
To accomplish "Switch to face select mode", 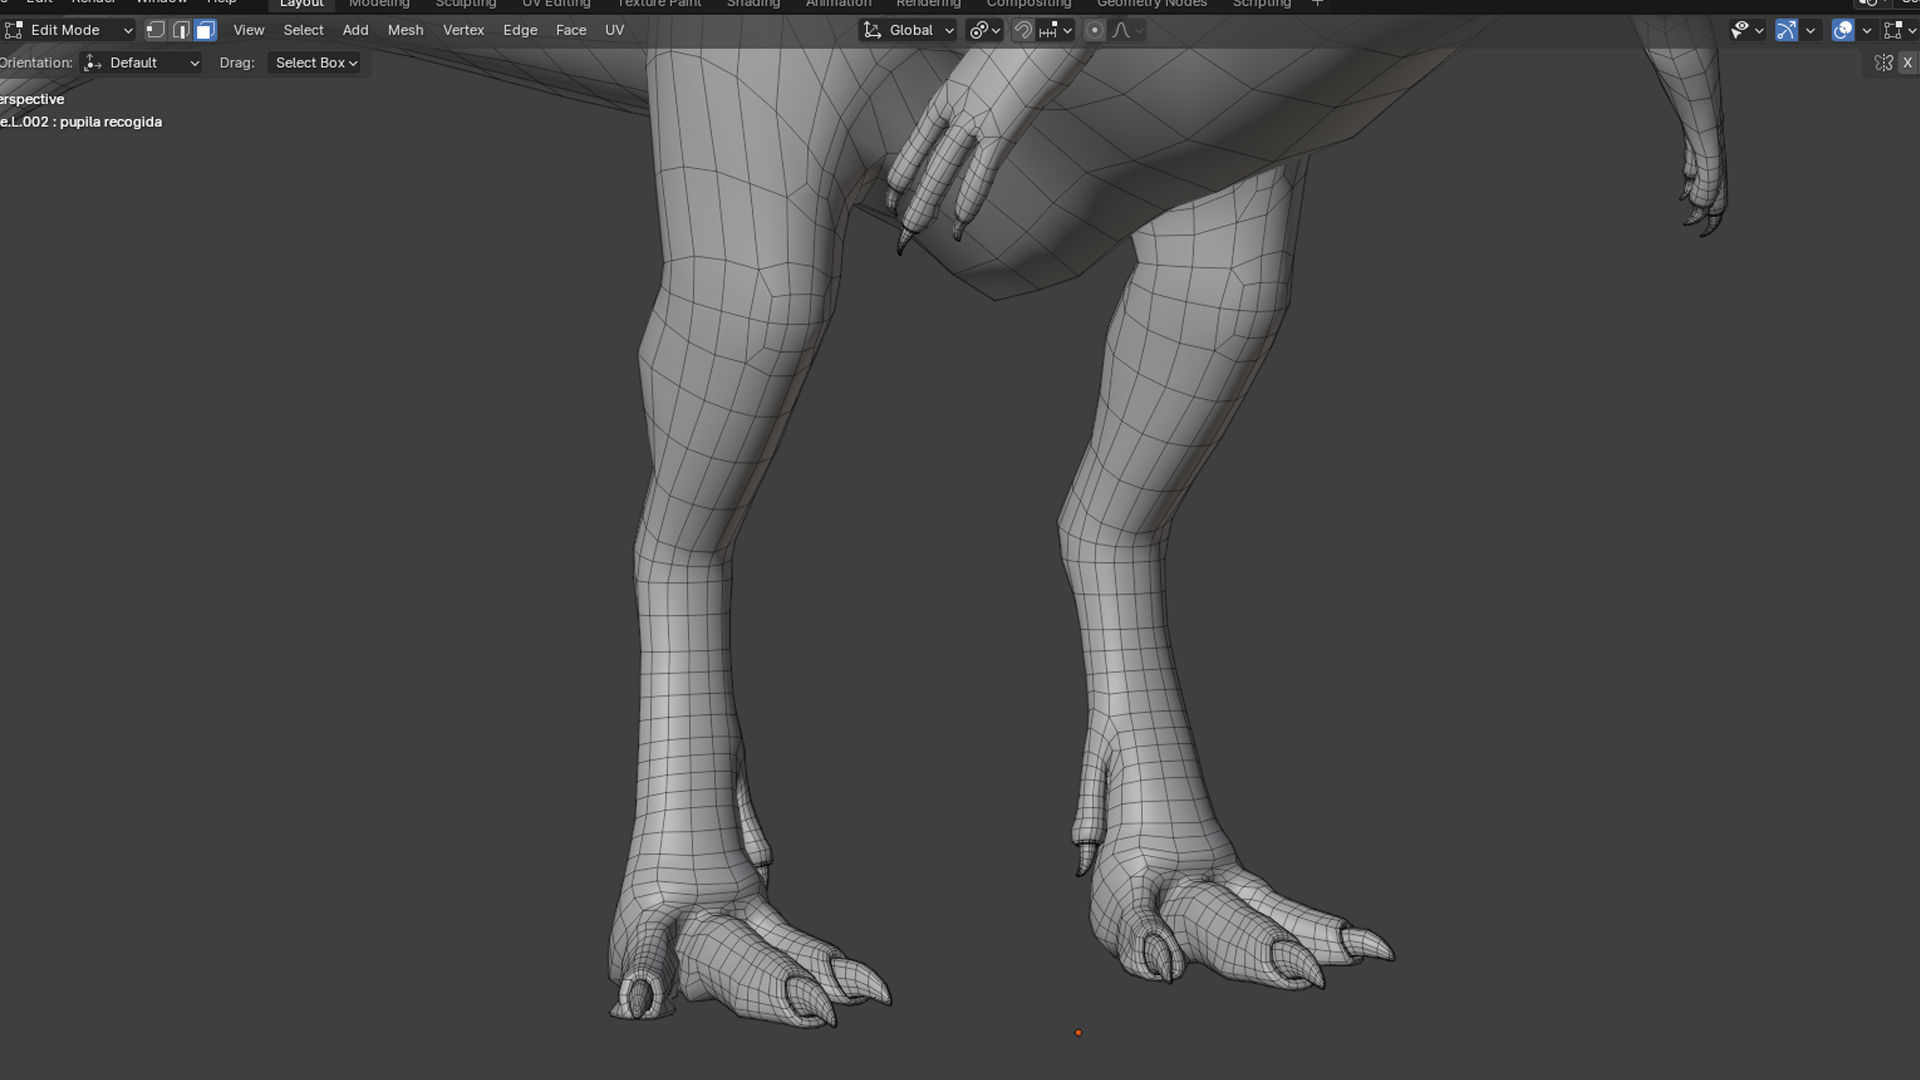I will [x=205, y=30].
